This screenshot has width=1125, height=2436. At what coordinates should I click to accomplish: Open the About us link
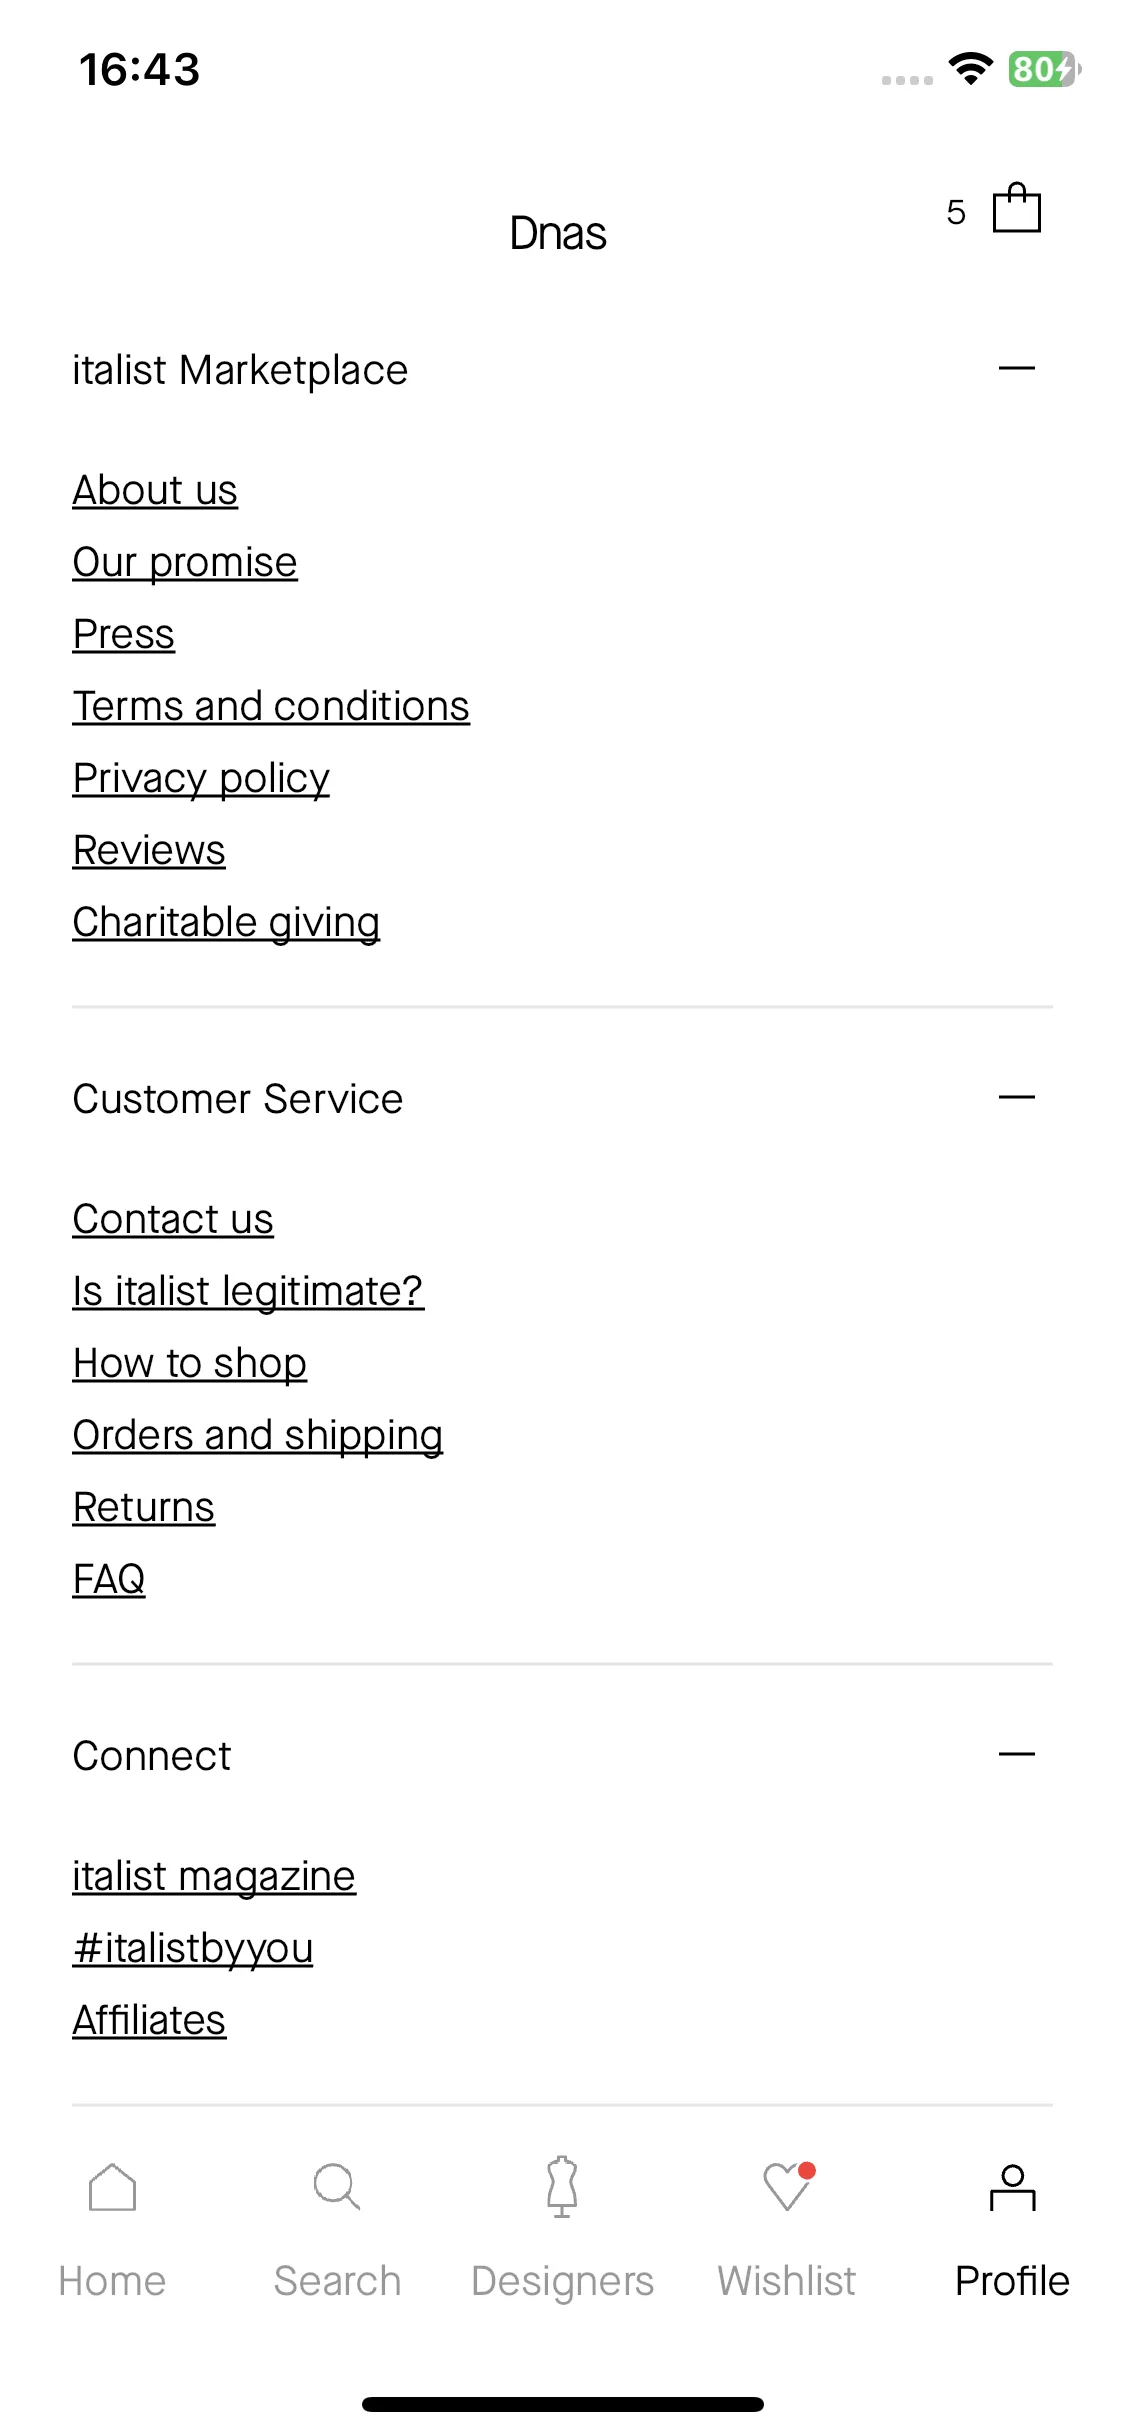coord(155,490)
